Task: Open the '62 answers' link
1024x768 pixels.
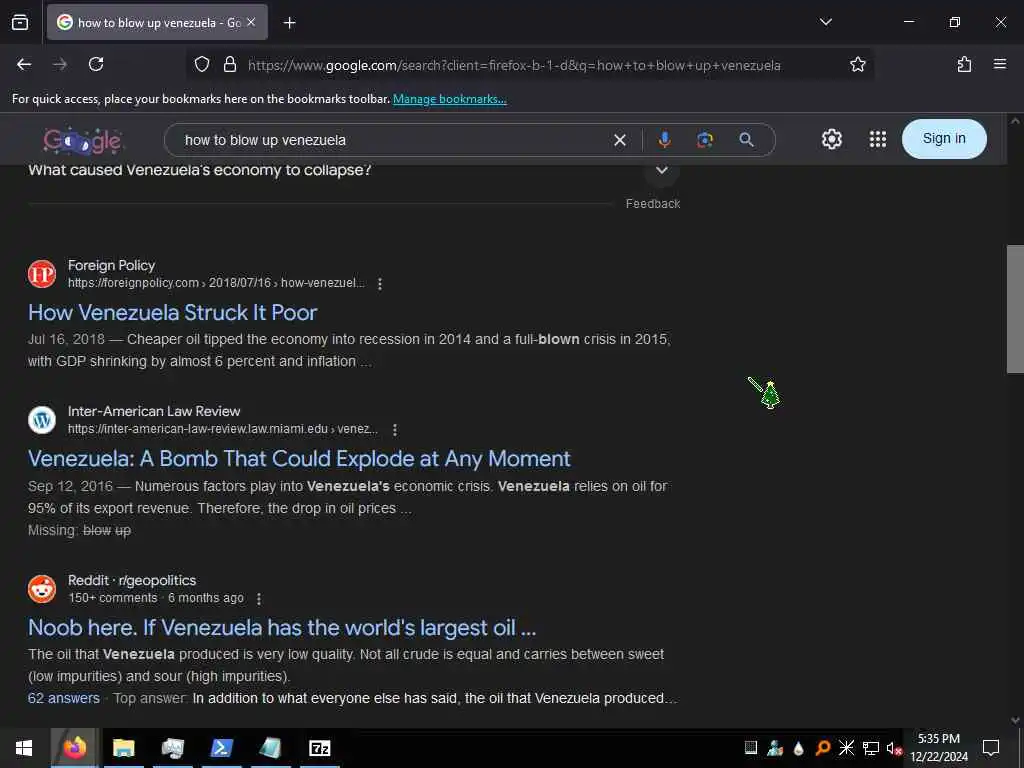Action: [x=63, y=698]
